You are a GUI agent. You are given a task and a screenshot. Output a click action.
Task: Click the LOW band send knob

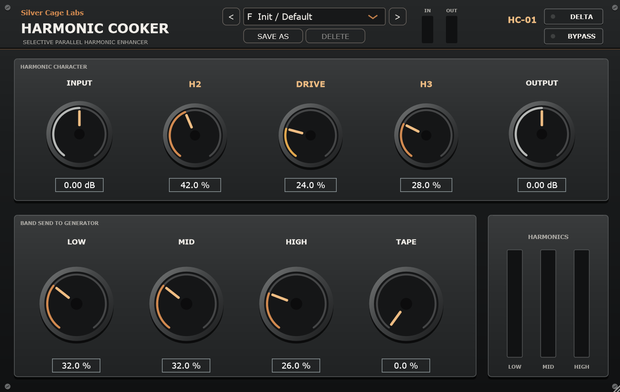coord(76,304)
